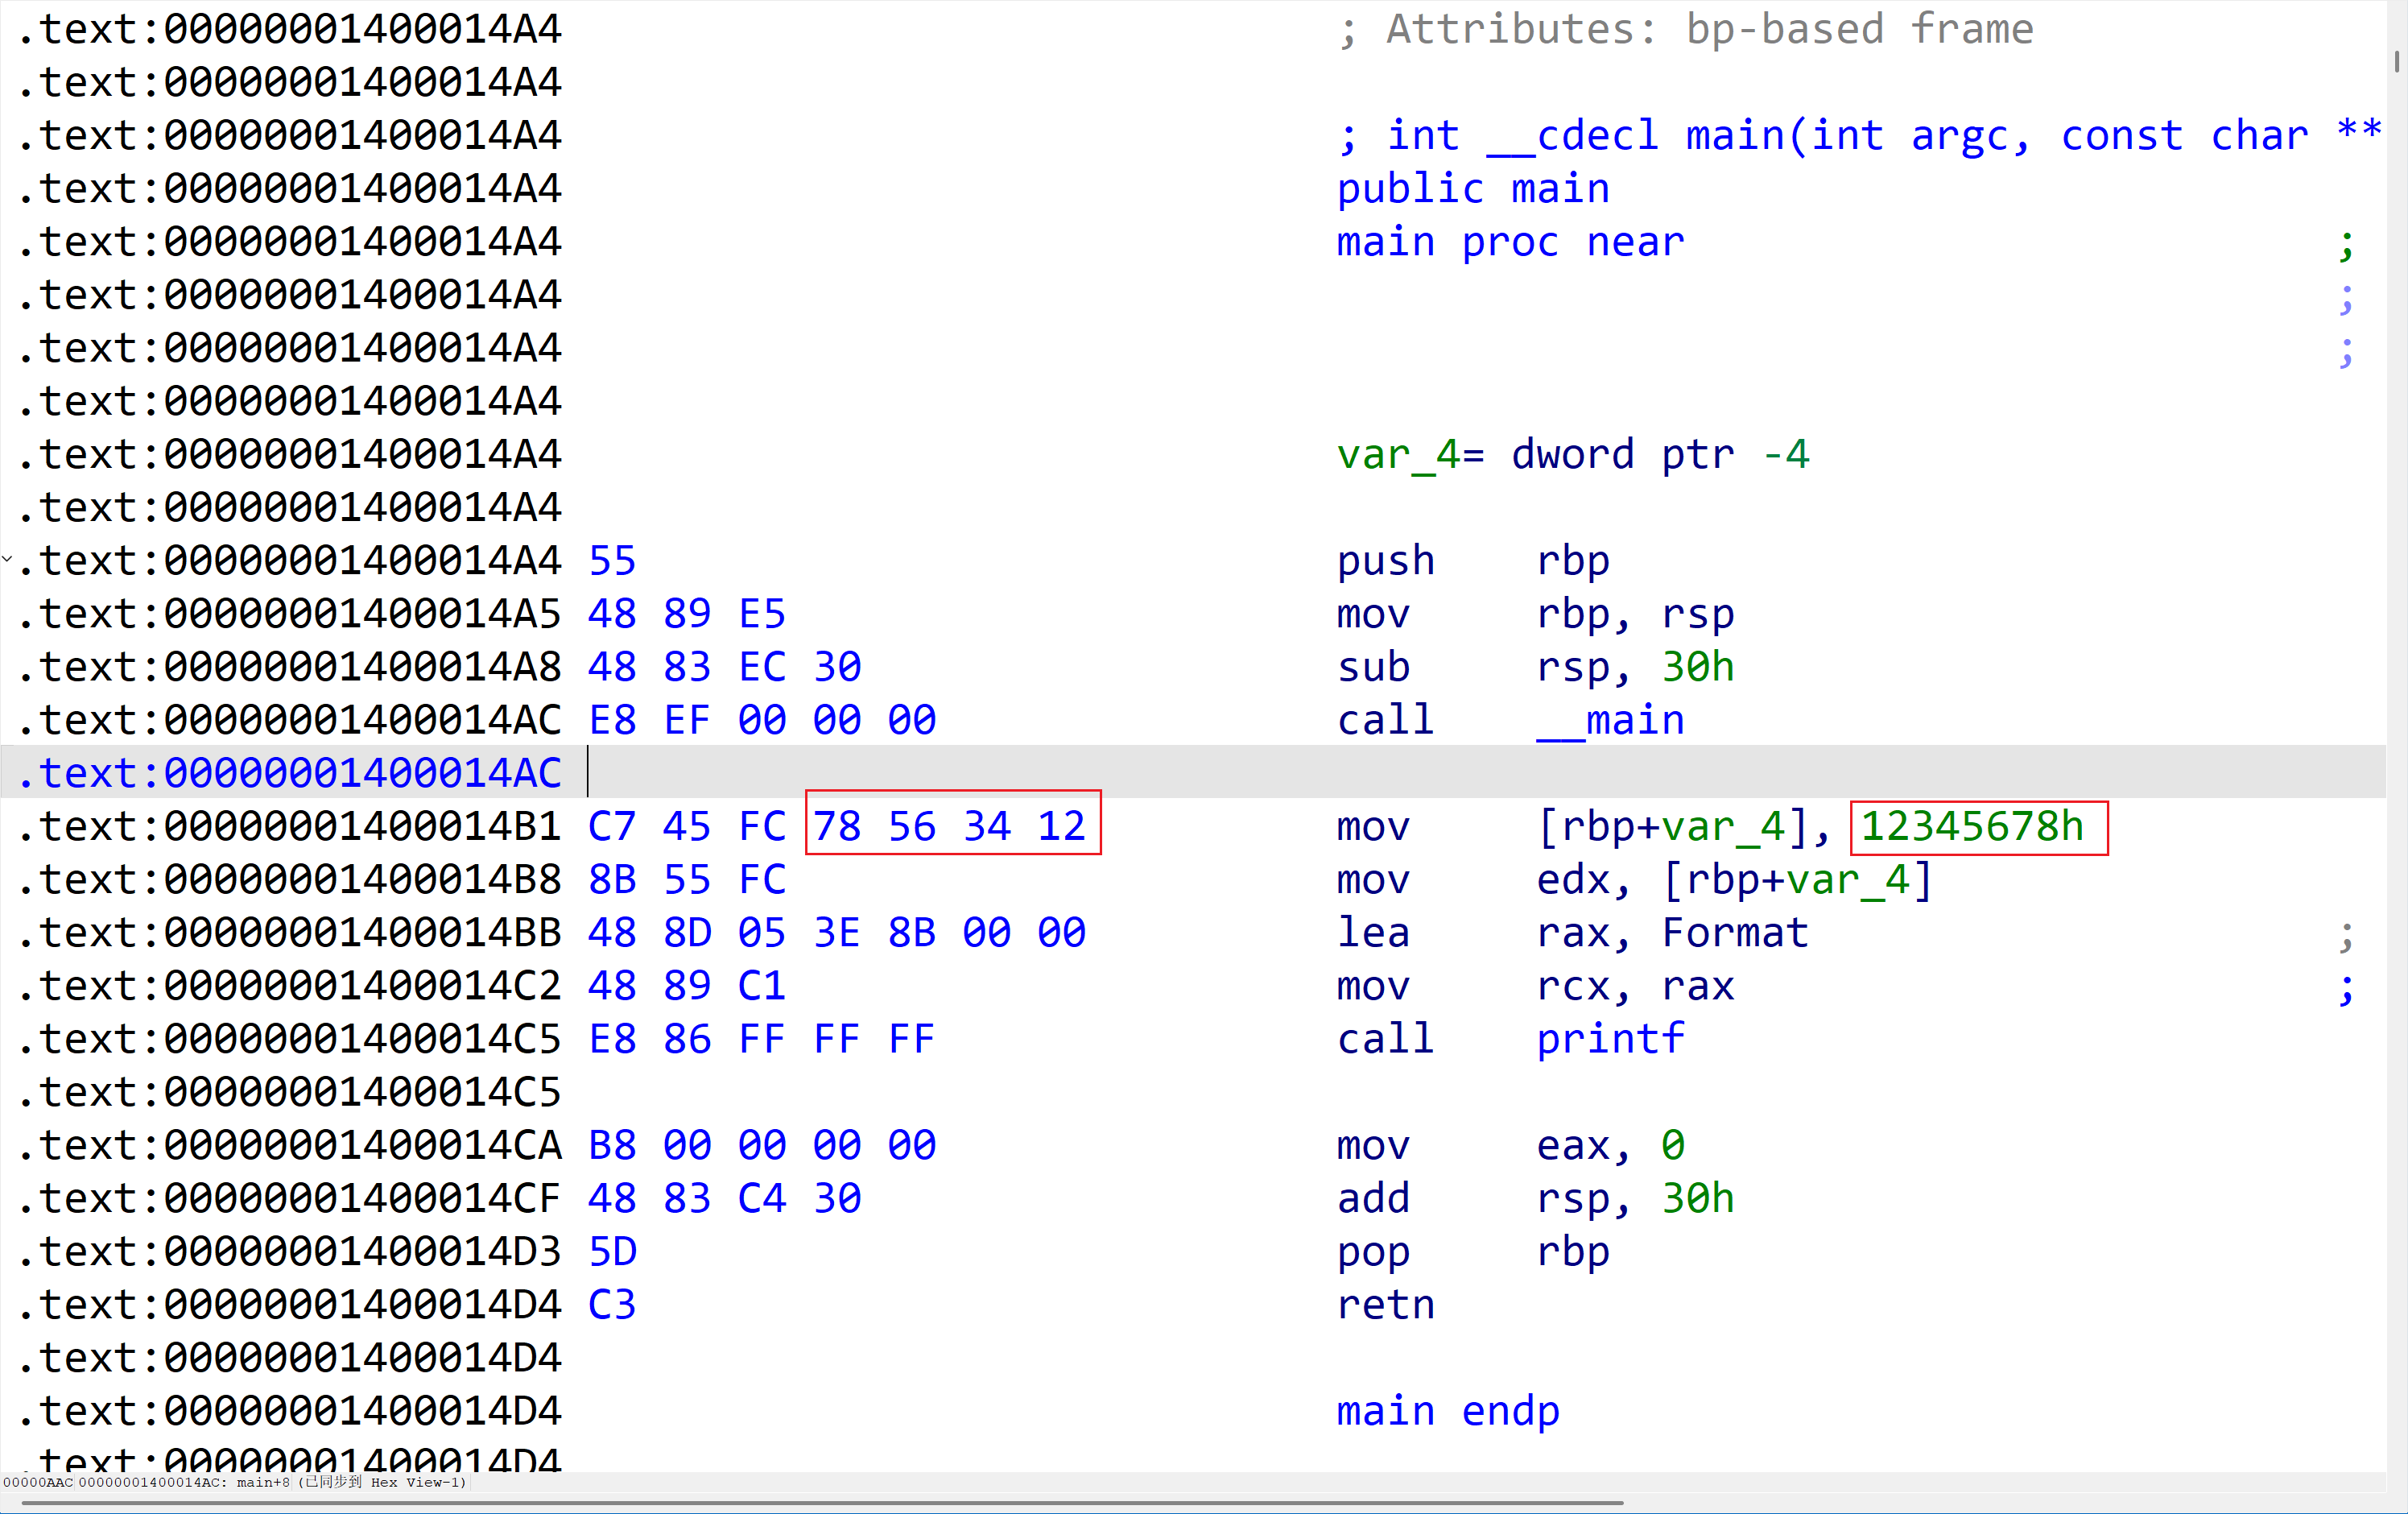Click the printf function reference

point(1610,1039)
